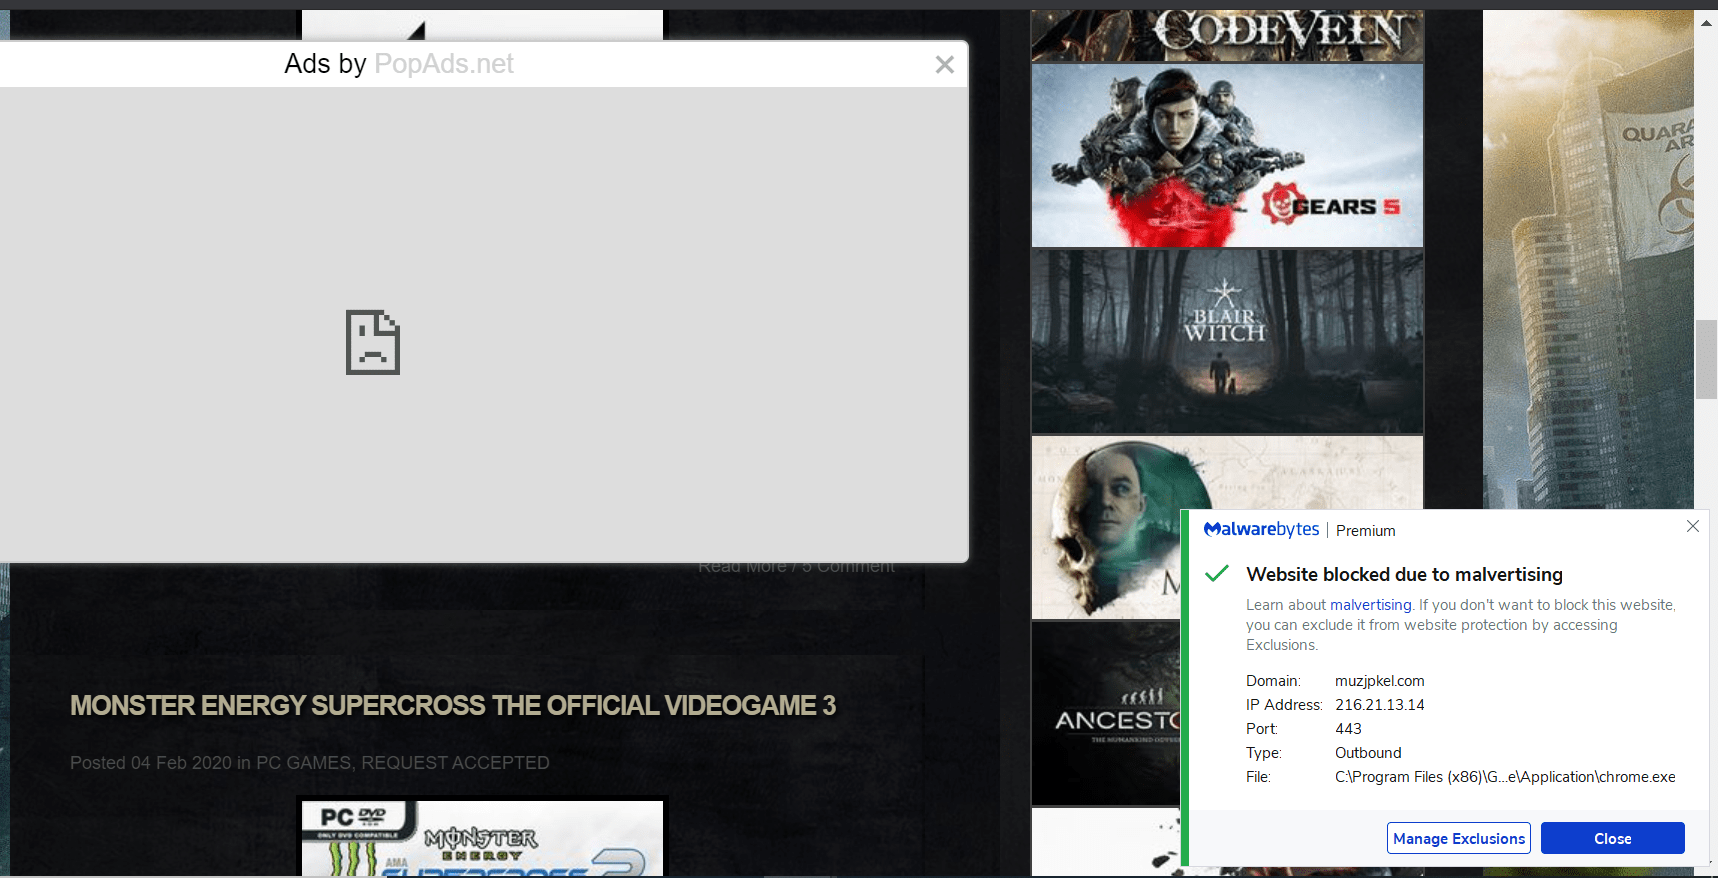Open the Blair Witch game thumbnail
The width and height of the screenshot is (1718, 878).
(1227, 341)
